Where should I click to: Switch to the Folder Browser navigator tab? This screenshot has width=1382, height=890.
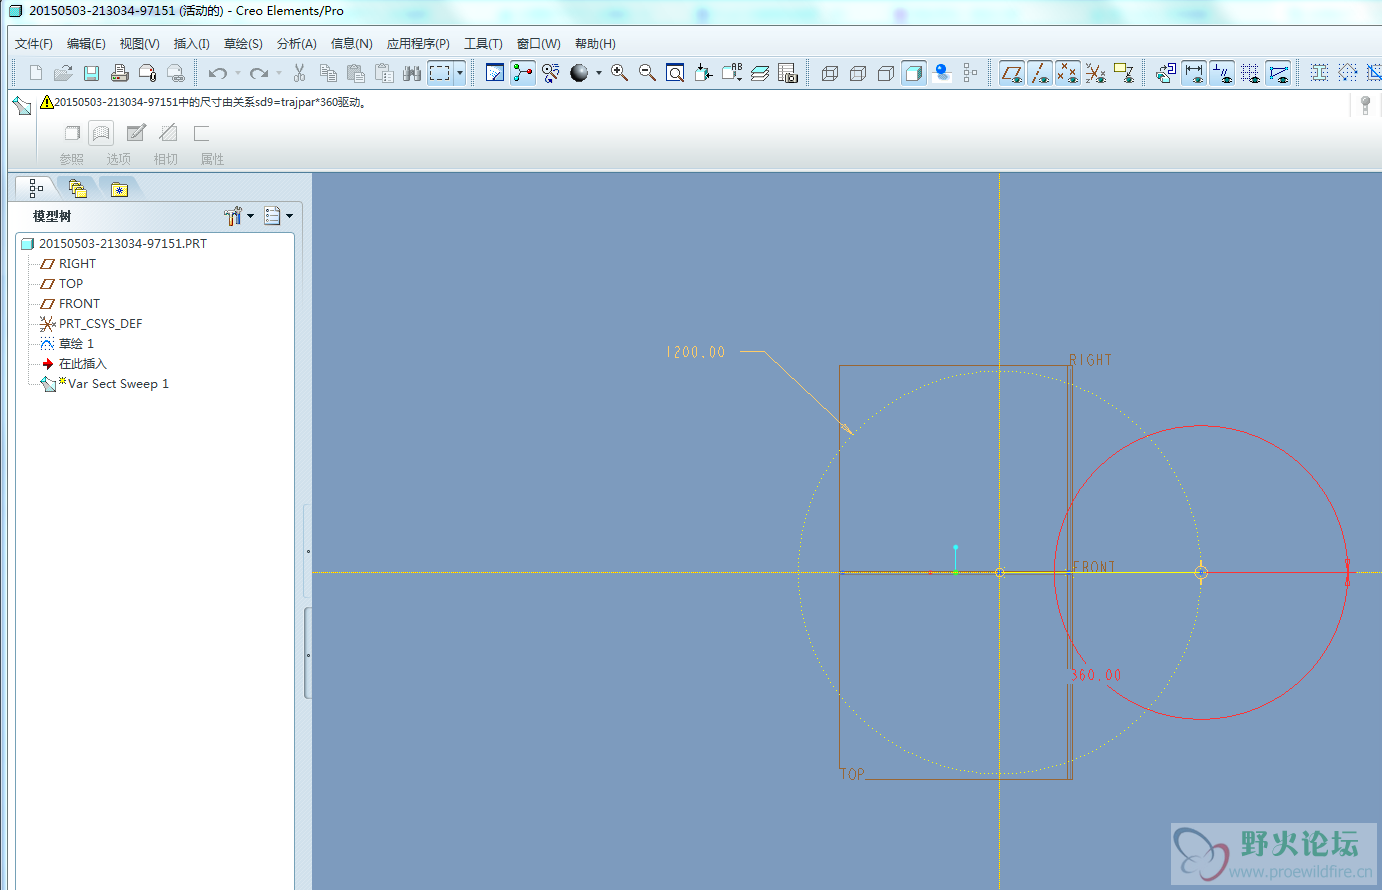(x=77, y=188)
